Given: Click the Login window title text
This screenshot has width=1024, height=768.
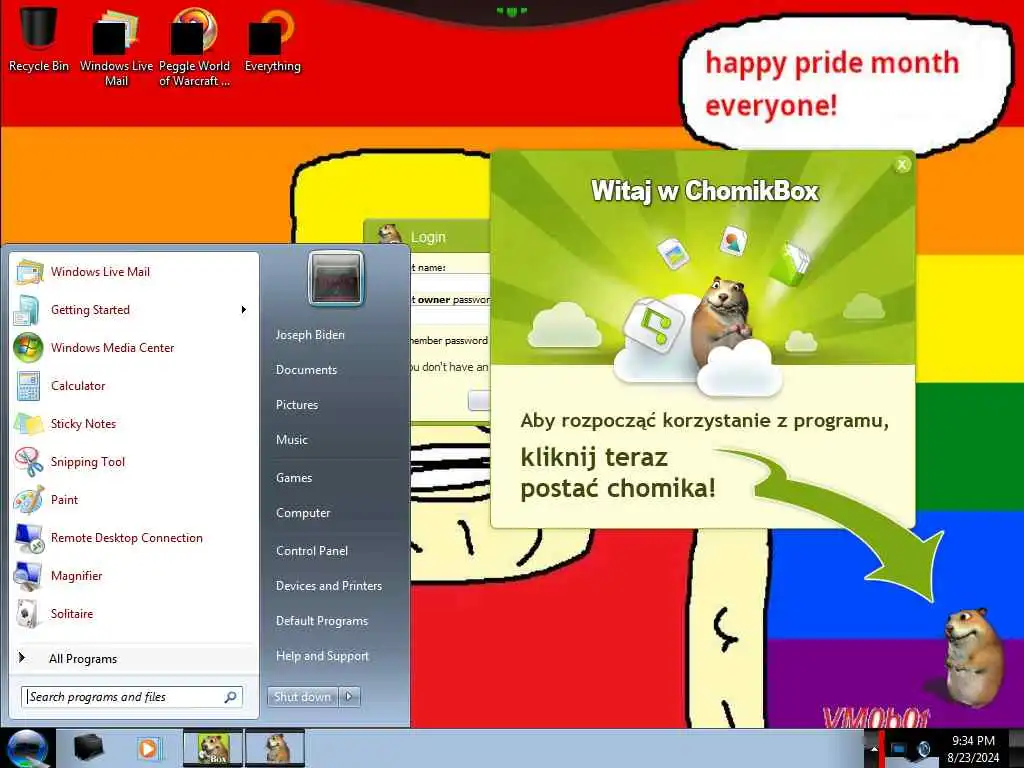Looking at the screenshot, I should (428, 237).
